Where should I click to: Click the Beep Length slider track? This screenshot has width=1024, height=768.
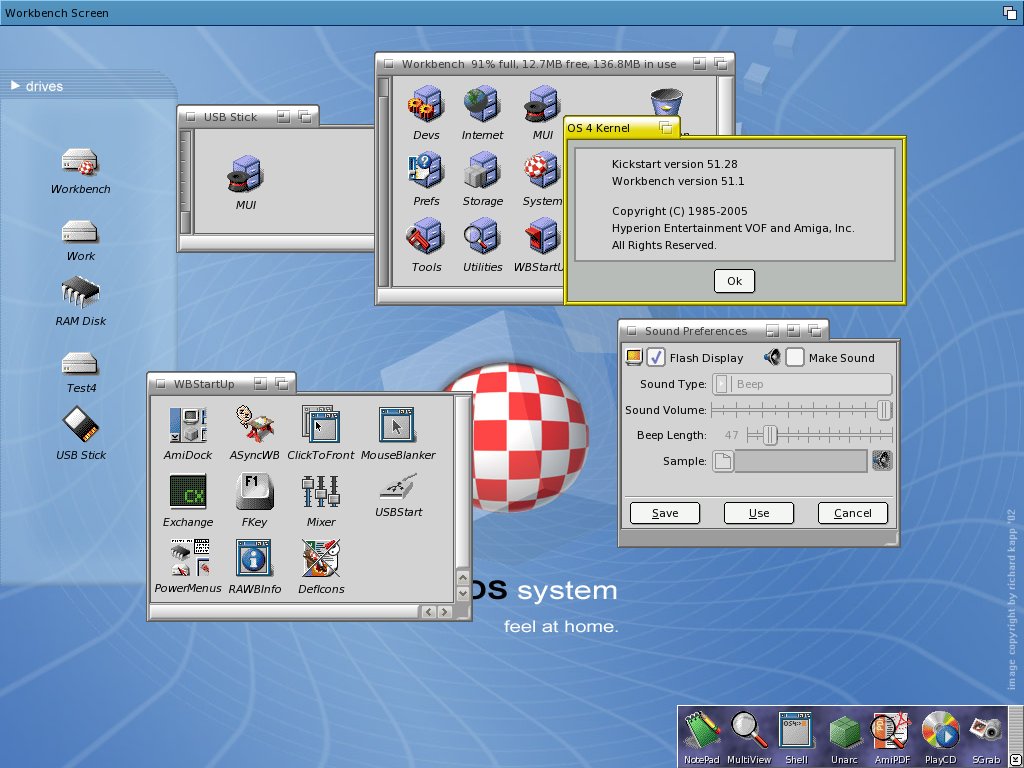pos(830,435)
